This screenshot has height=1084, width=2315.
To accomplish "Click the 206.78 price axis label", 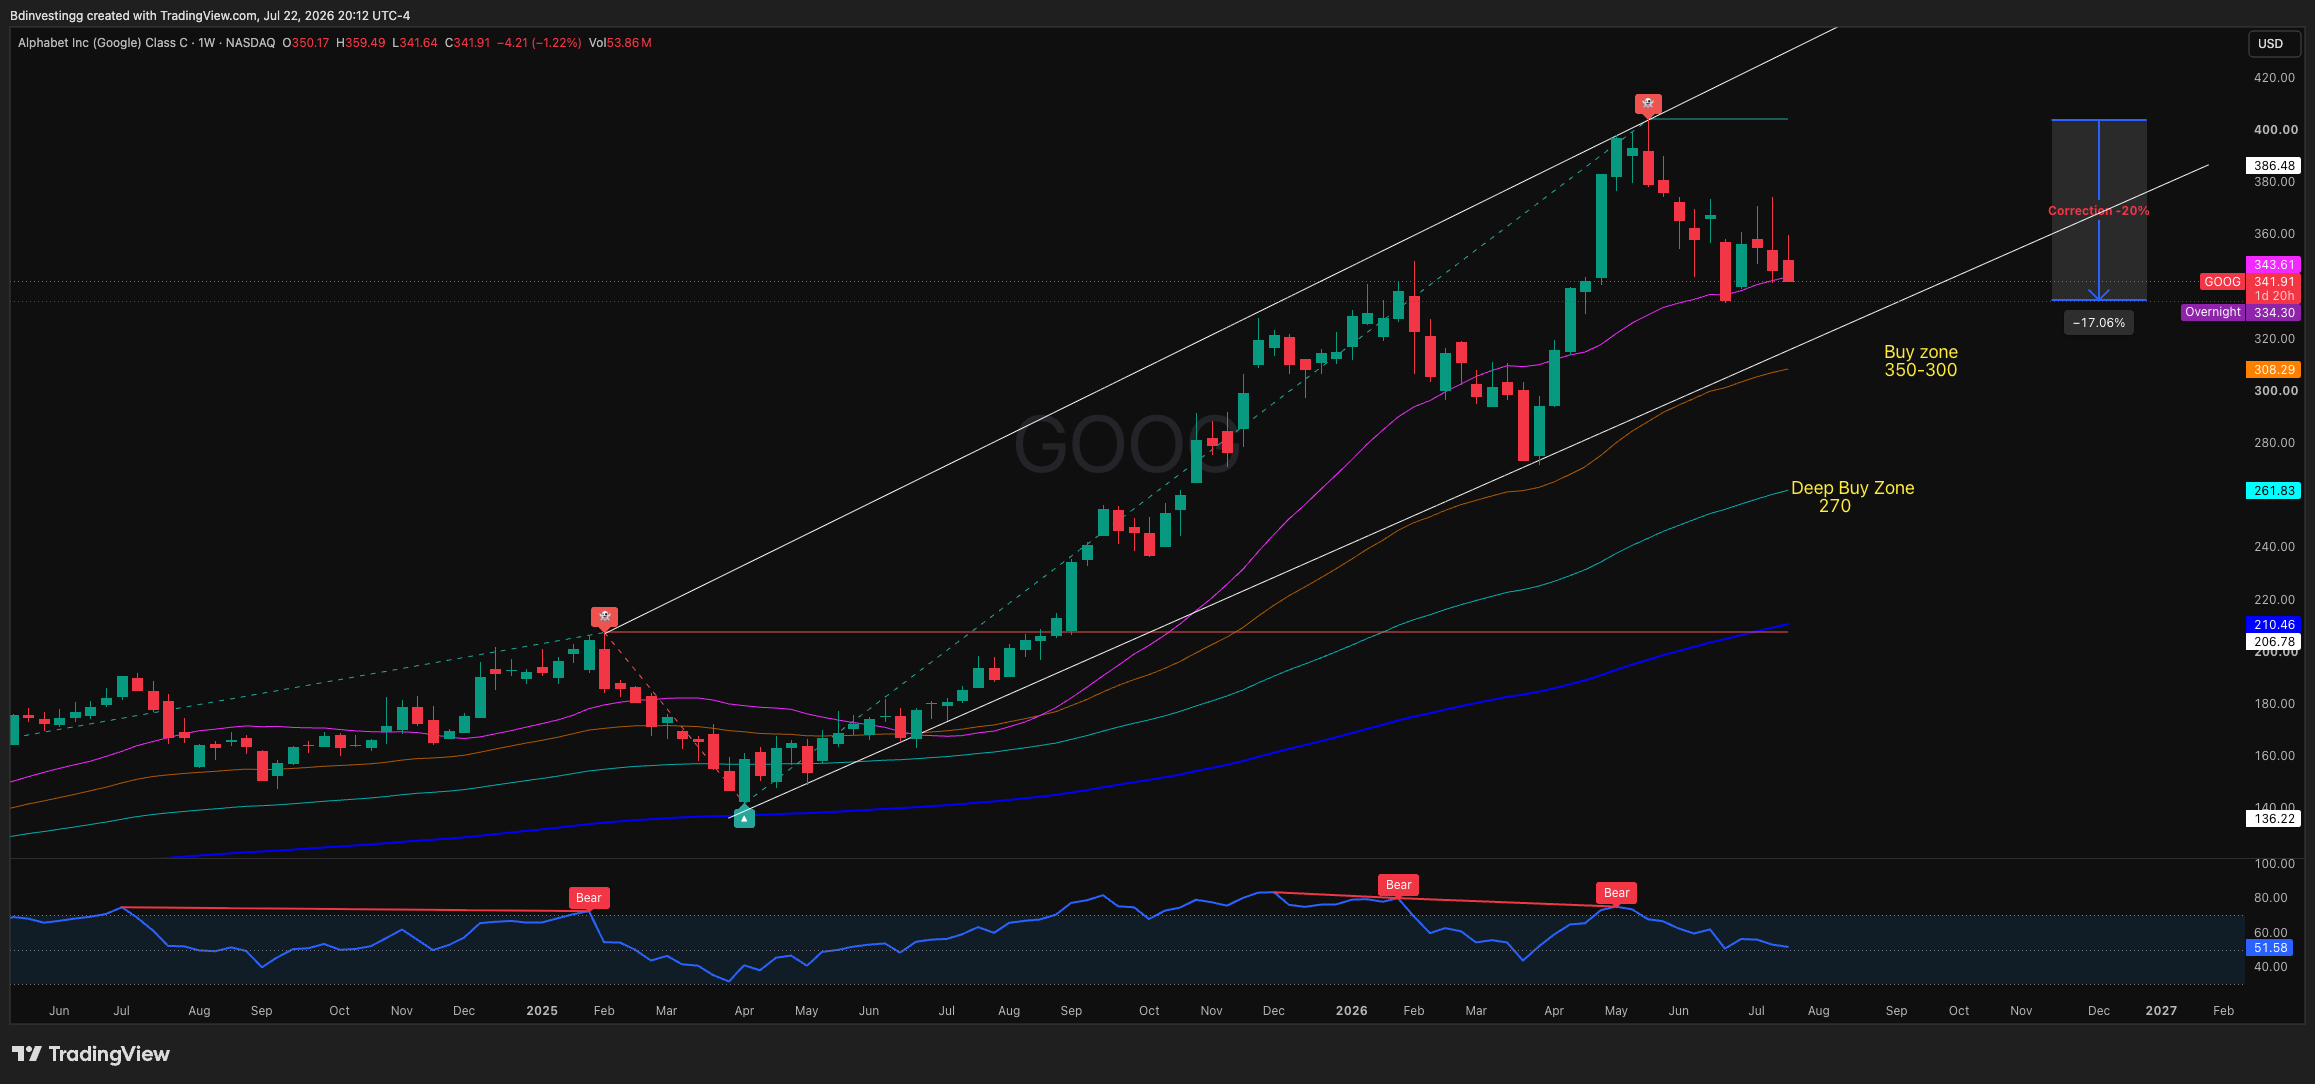I will click(2274, 642).
